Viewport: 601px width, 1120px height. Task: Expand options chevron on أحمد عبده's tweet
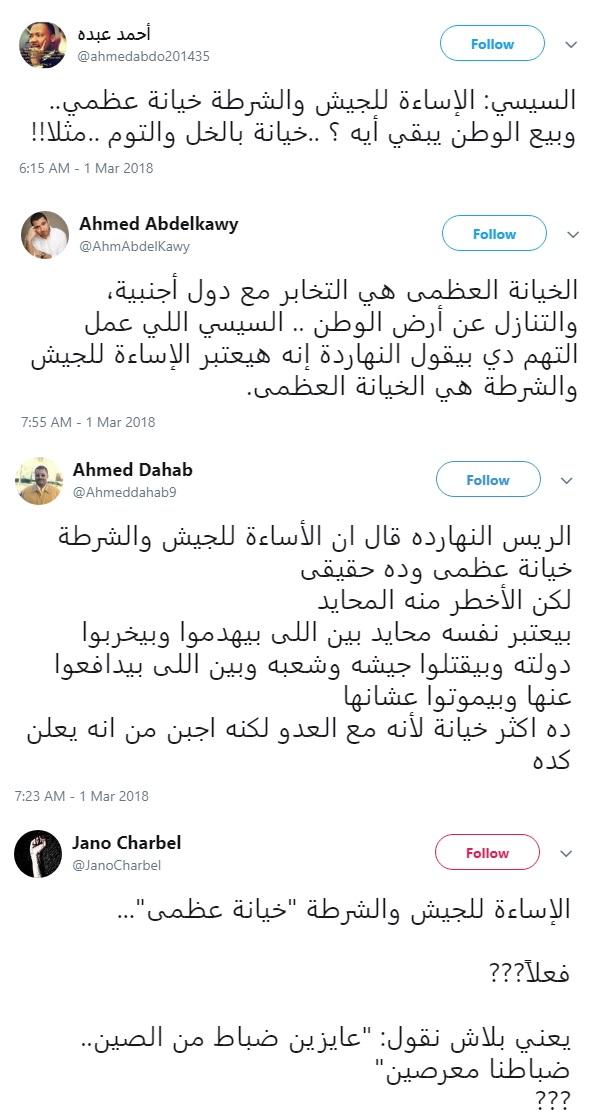(x=571, y=45)
